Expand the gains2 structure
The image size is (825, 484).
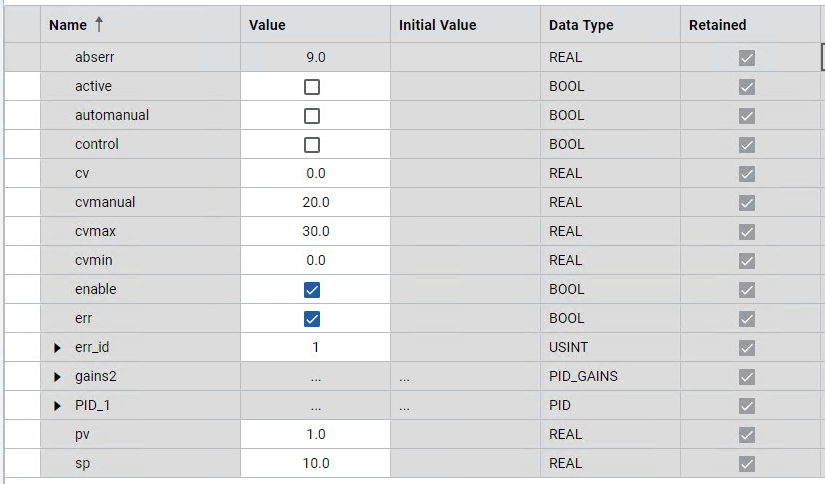57,377
